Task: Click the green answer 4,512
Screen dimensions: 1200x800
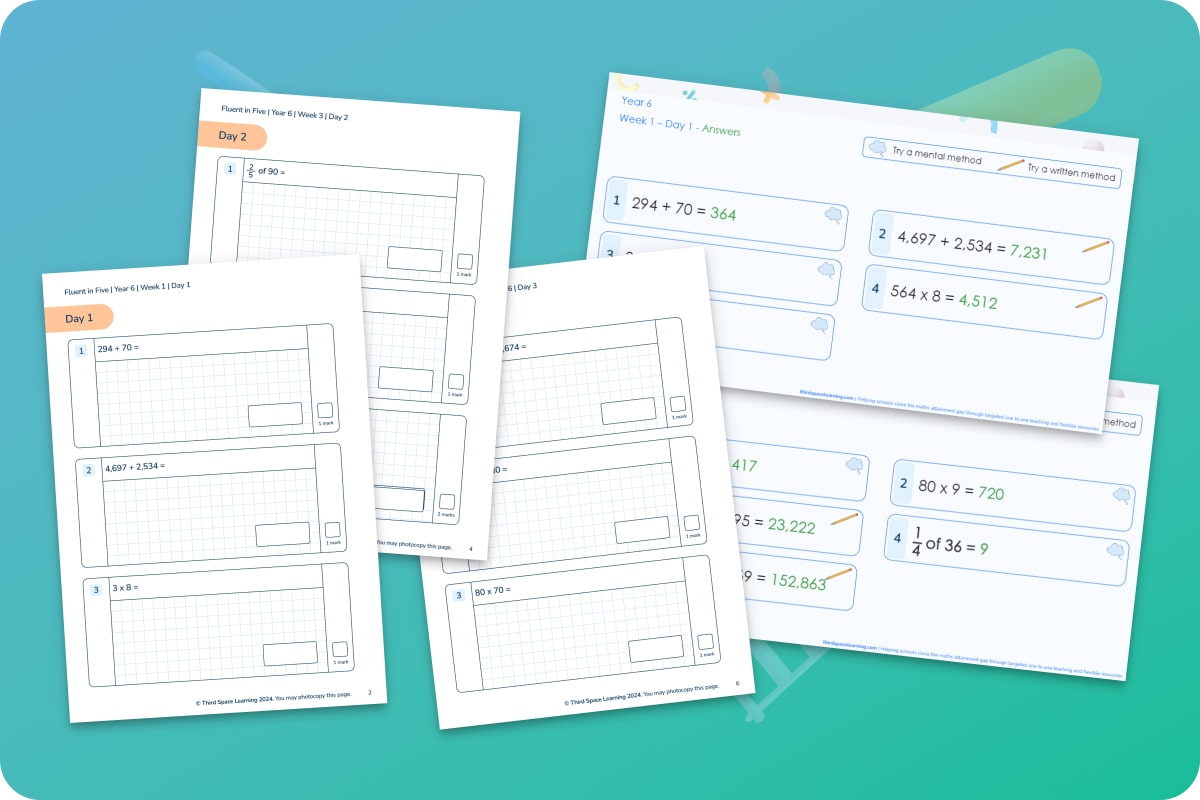Action: pos(978,299)
